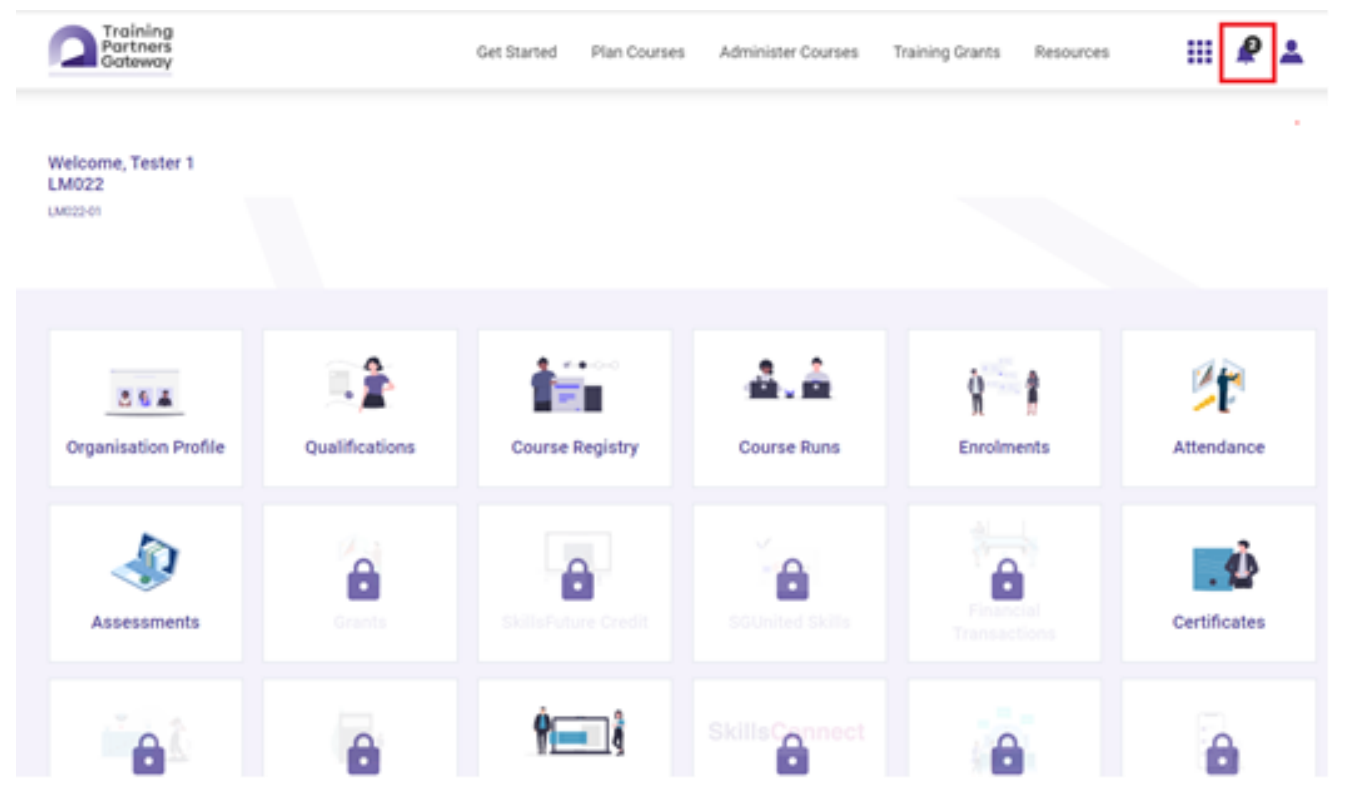Open the Qualifications tile
The height and width of the screenshot is (805, 1348).
[360, 409]
